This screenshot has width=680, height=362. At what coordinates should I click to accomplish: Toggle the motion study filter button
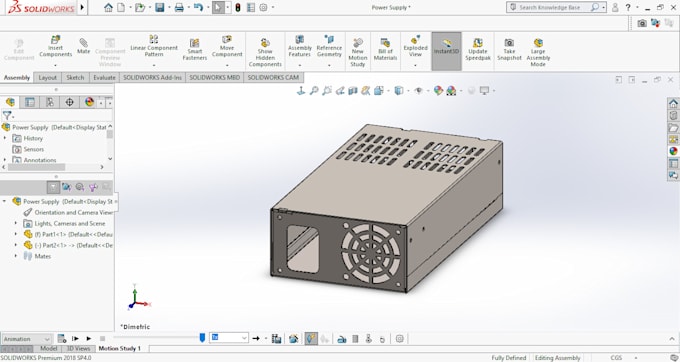53,187
